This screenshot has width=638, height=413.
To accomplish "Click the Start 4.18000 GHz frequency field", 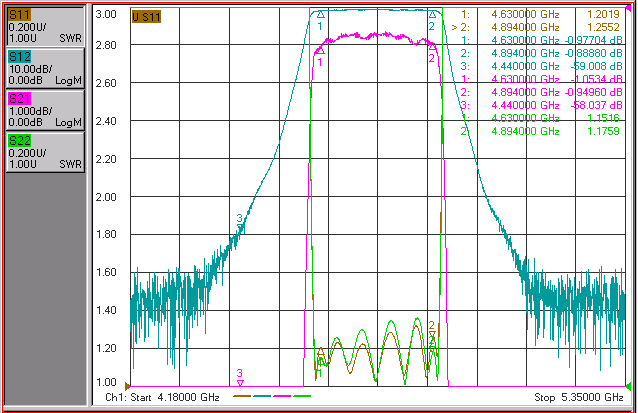I will (162, 397).
